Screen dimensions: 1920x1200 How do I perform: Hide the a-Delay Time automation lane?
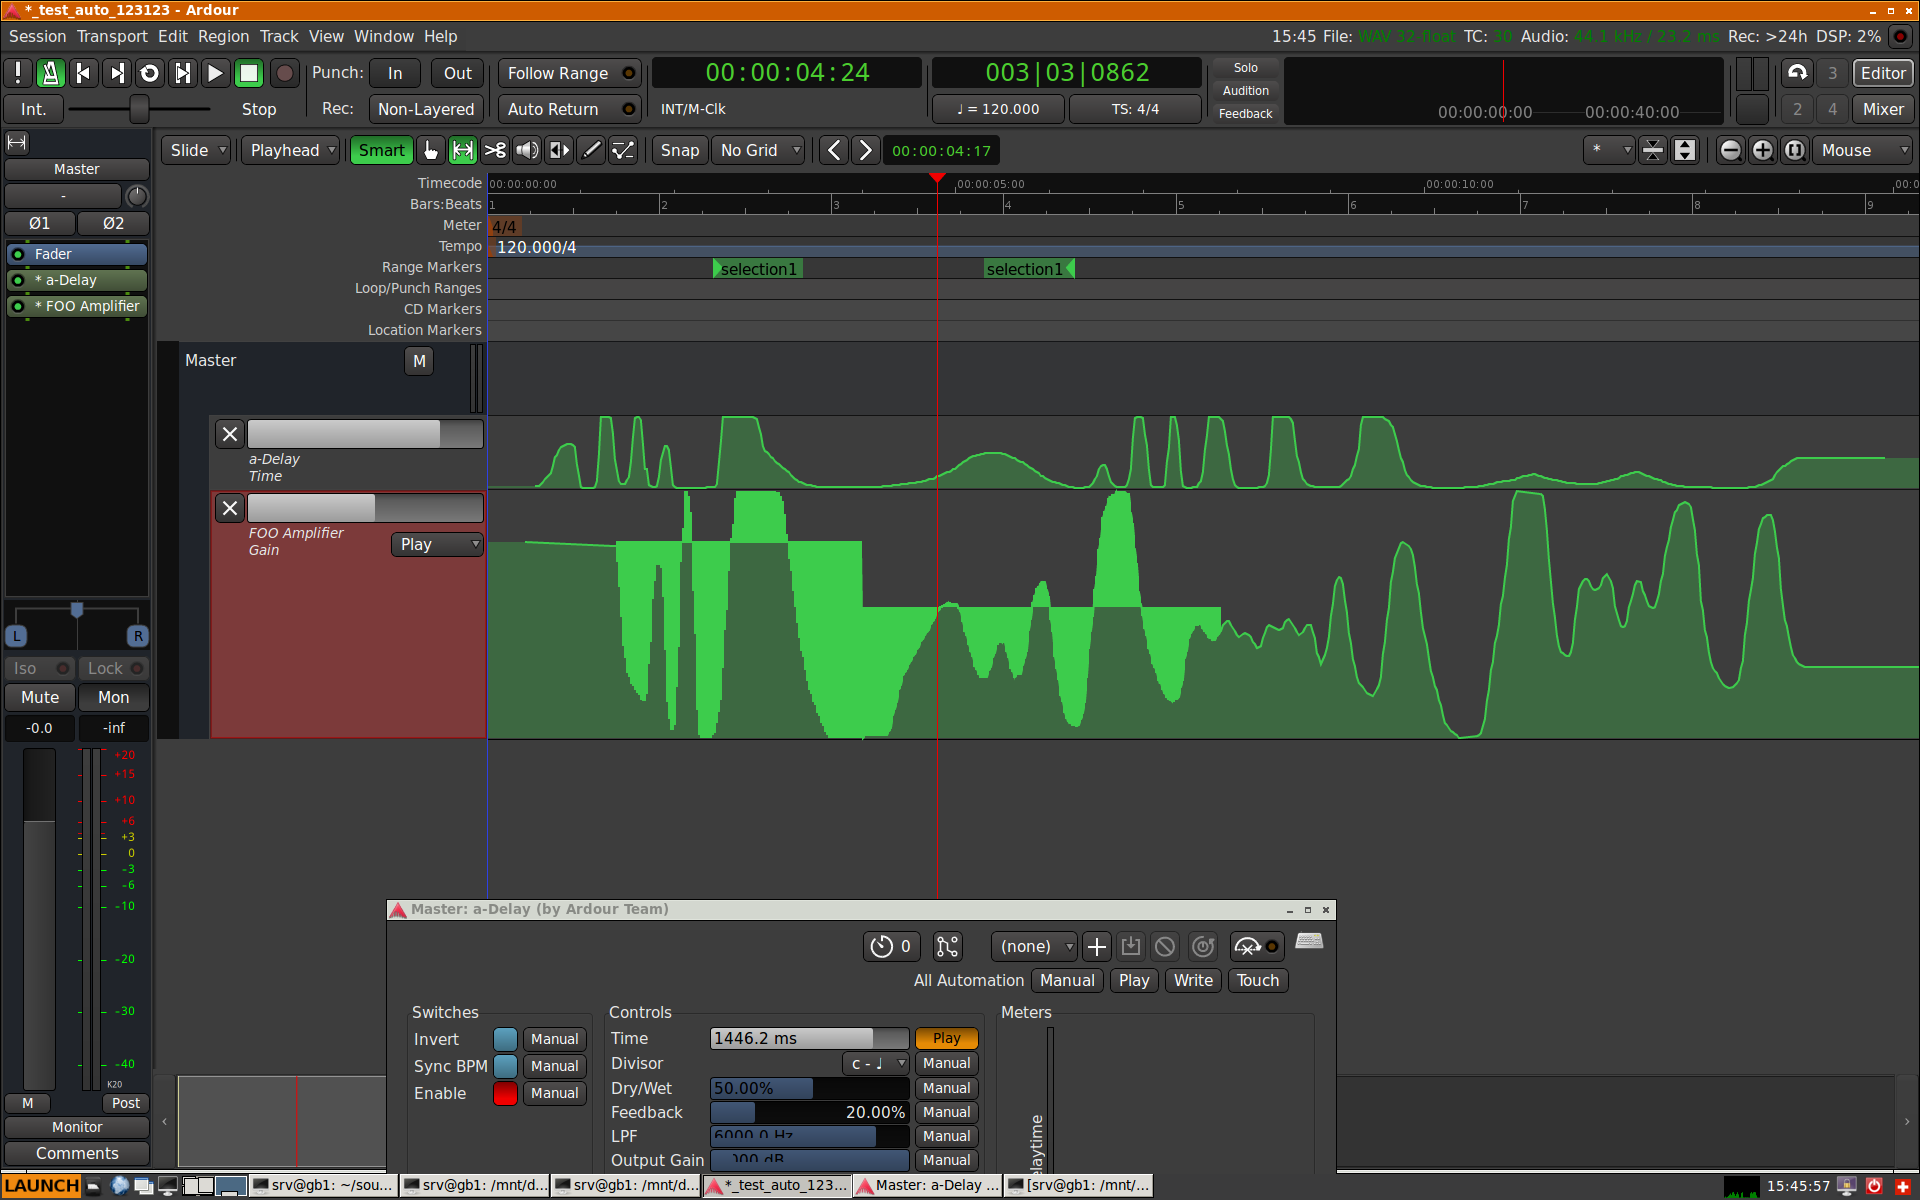[x=230, y=434]
